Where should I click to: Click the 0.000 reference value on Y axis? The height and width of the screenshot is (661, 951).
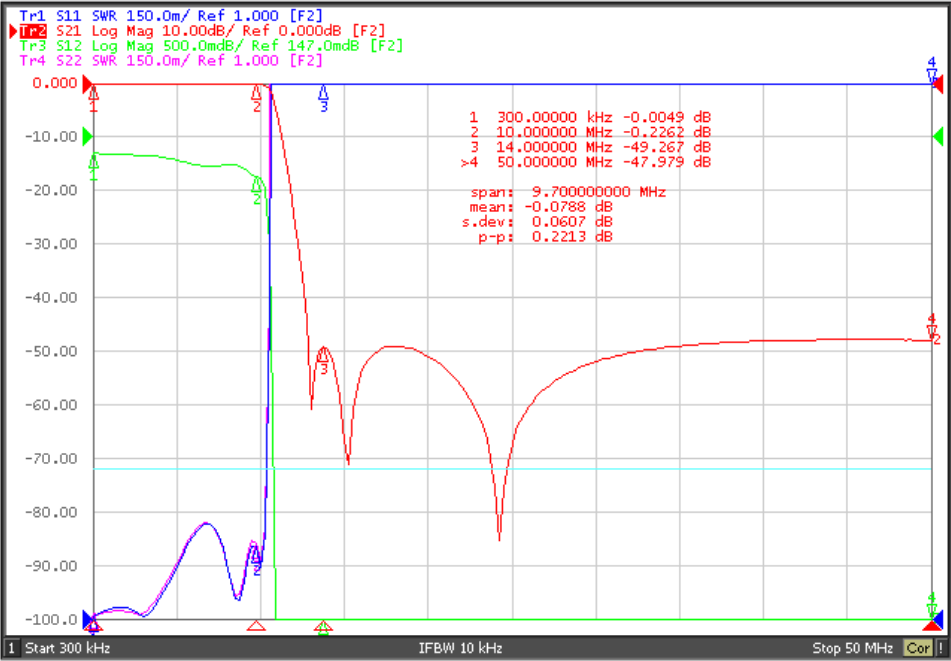click(55, 82)
